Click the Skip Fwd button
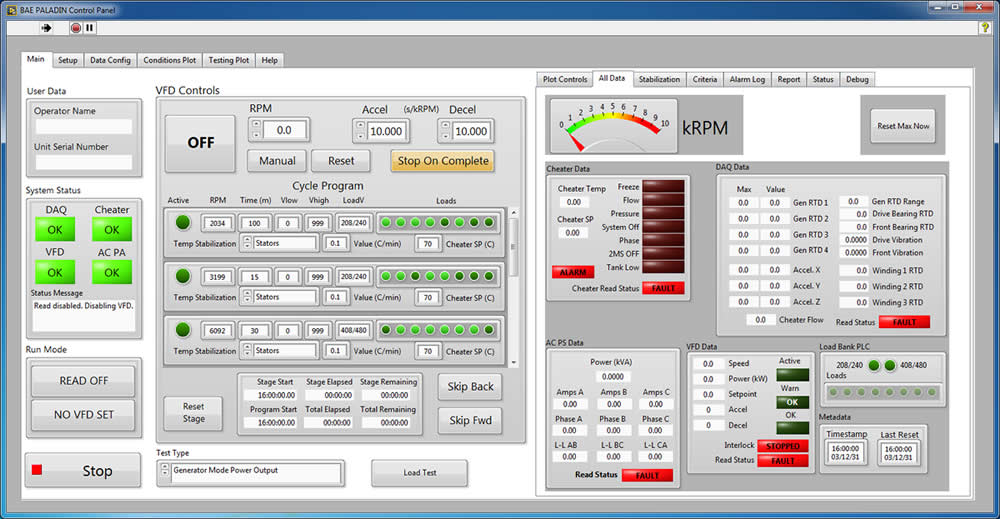Screen dimensions: 1000x519 [x=470, y=420]
